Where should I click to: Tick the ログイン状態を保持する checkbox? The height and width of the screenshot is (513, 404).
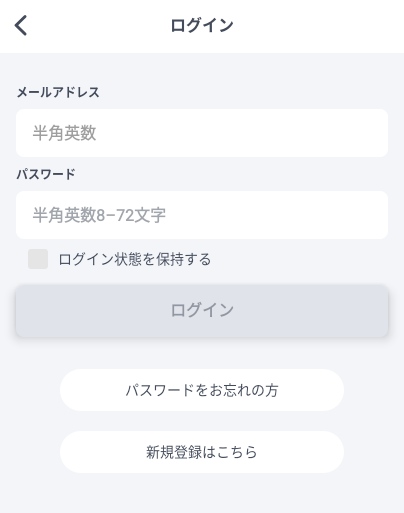[38, 259]
